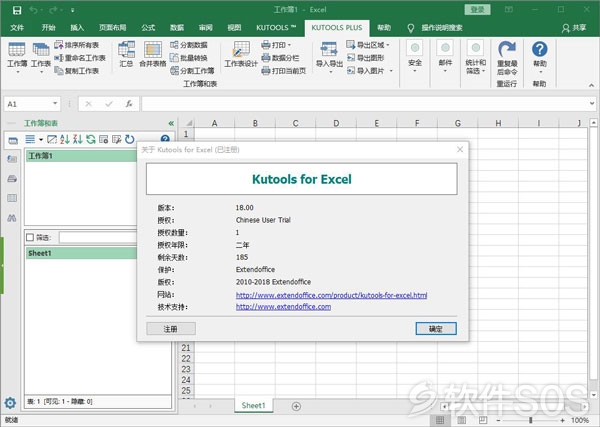600x427 pixels.
Task: Toggle the 筛选 filter checkbox
Action: point(30,238)
